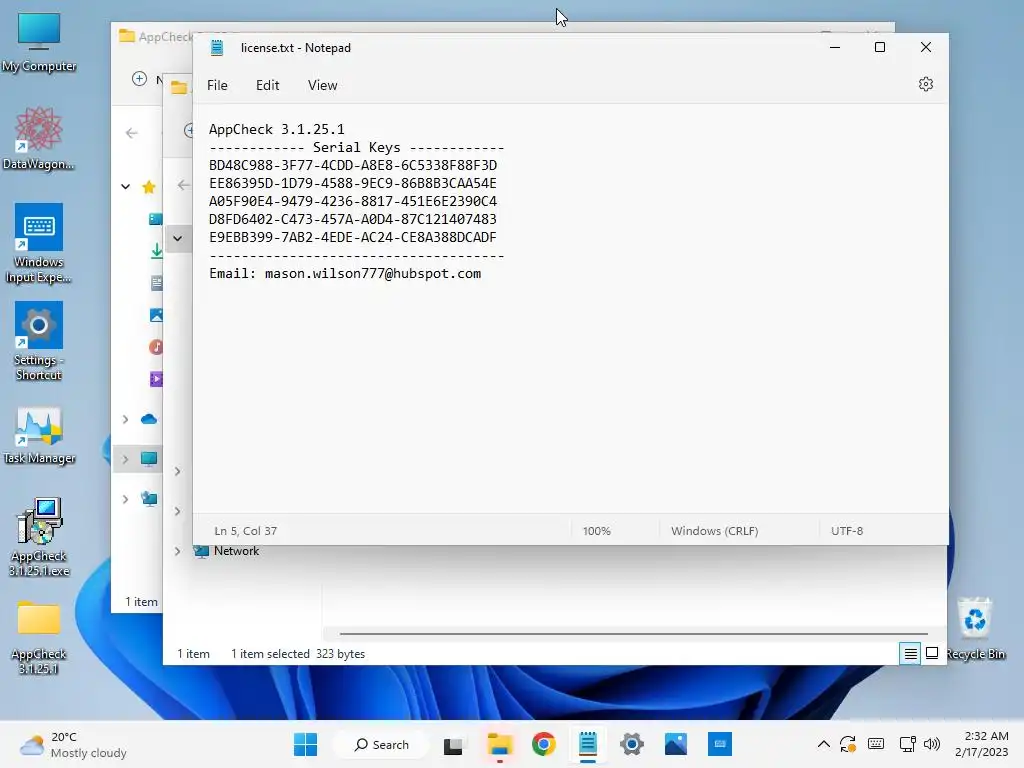Switch Explorer to details view
The width and height of the screenshot is (1024, 768).
(x=910, y=653)
